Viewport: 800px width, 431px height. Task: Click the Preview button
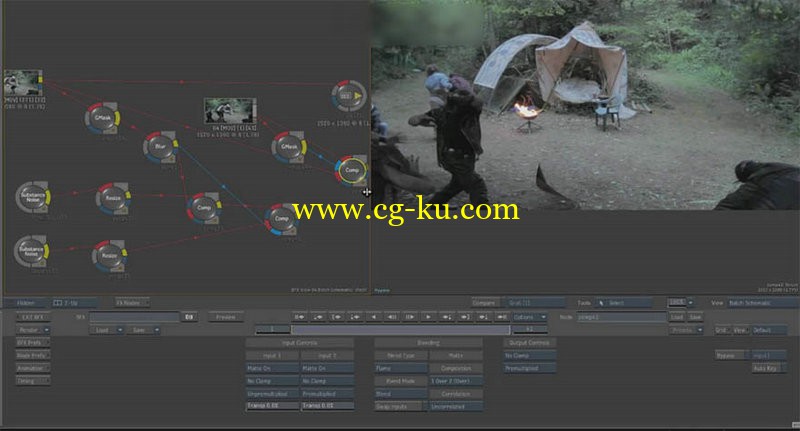pyautogui.click(x=226, y=317)
